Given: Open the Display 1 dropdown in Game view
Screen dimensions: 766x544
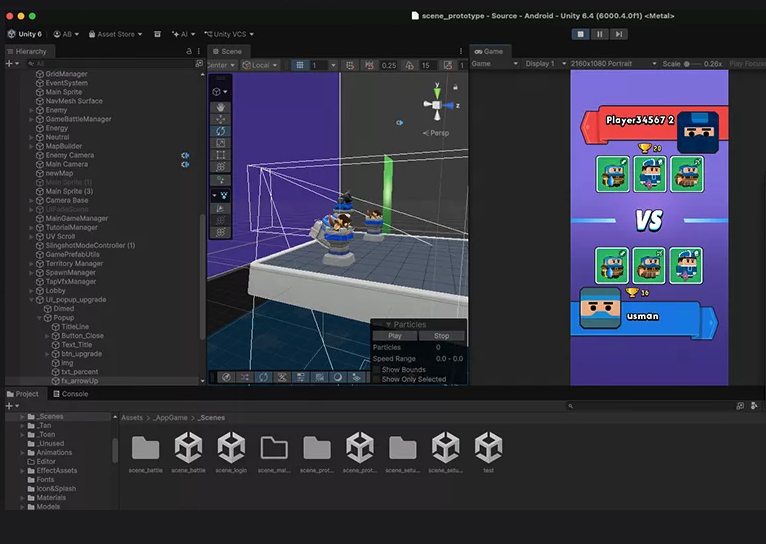Looking at the screenshot, I should (x=546, y=63).
